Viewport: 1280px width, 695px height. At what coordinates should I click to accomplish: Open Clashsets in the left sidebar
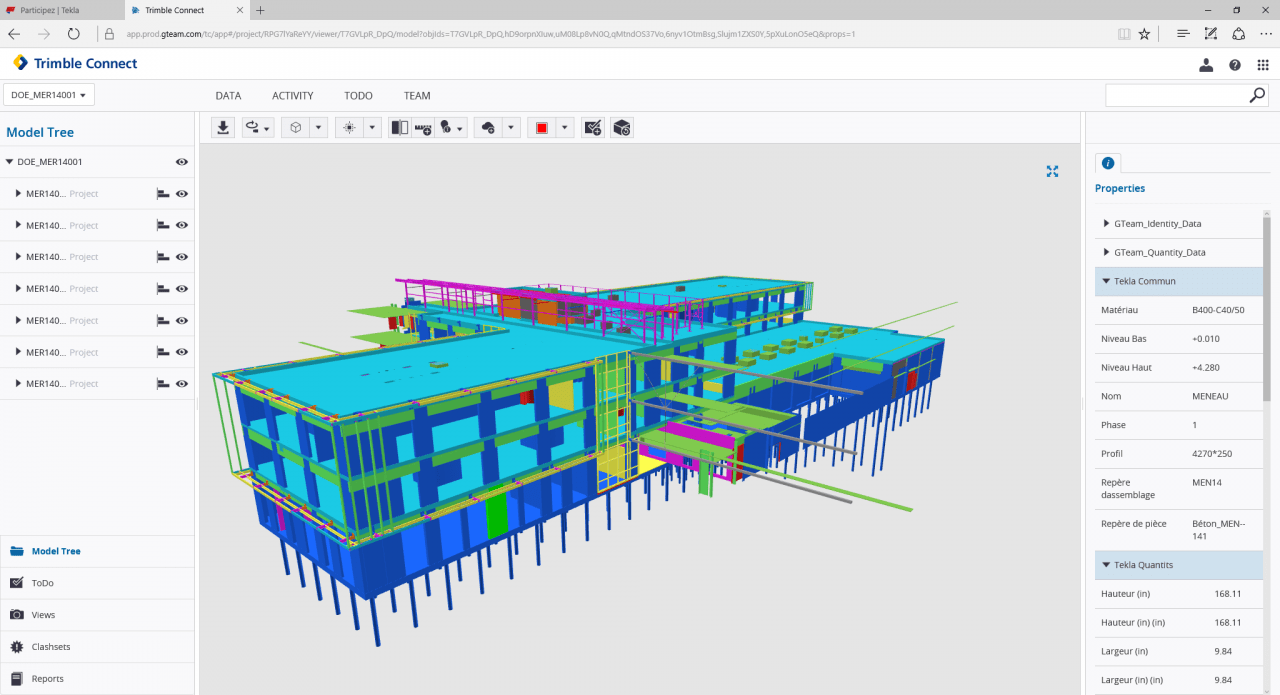(50, 647)
